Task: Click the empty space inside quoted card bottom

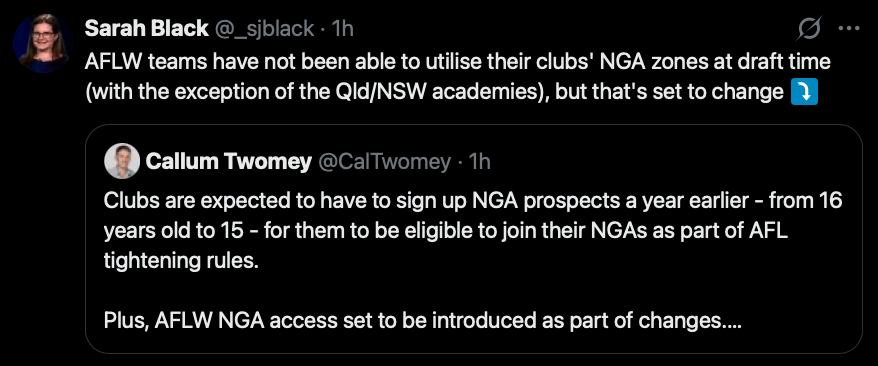Action: [x=474, y=343]
